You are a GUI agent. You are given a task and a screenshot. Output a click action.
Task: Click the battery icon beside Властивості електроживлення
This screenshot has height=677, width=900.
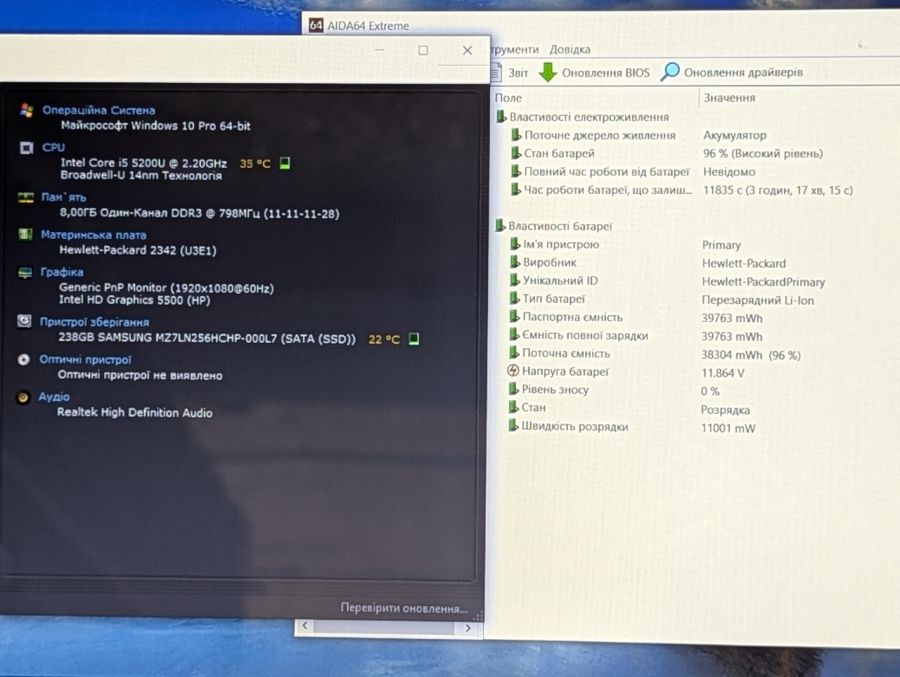501,117
